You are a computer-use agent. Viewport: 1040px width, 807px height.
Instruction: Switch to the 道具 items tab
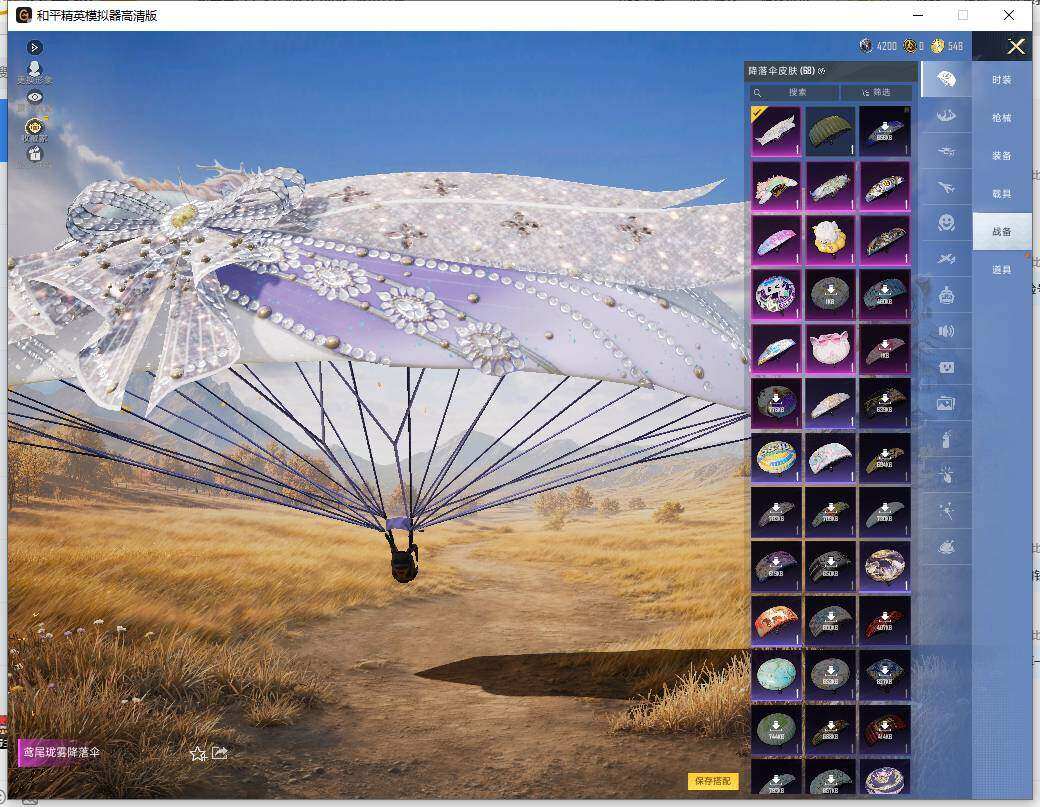(x=1002, y=269)
